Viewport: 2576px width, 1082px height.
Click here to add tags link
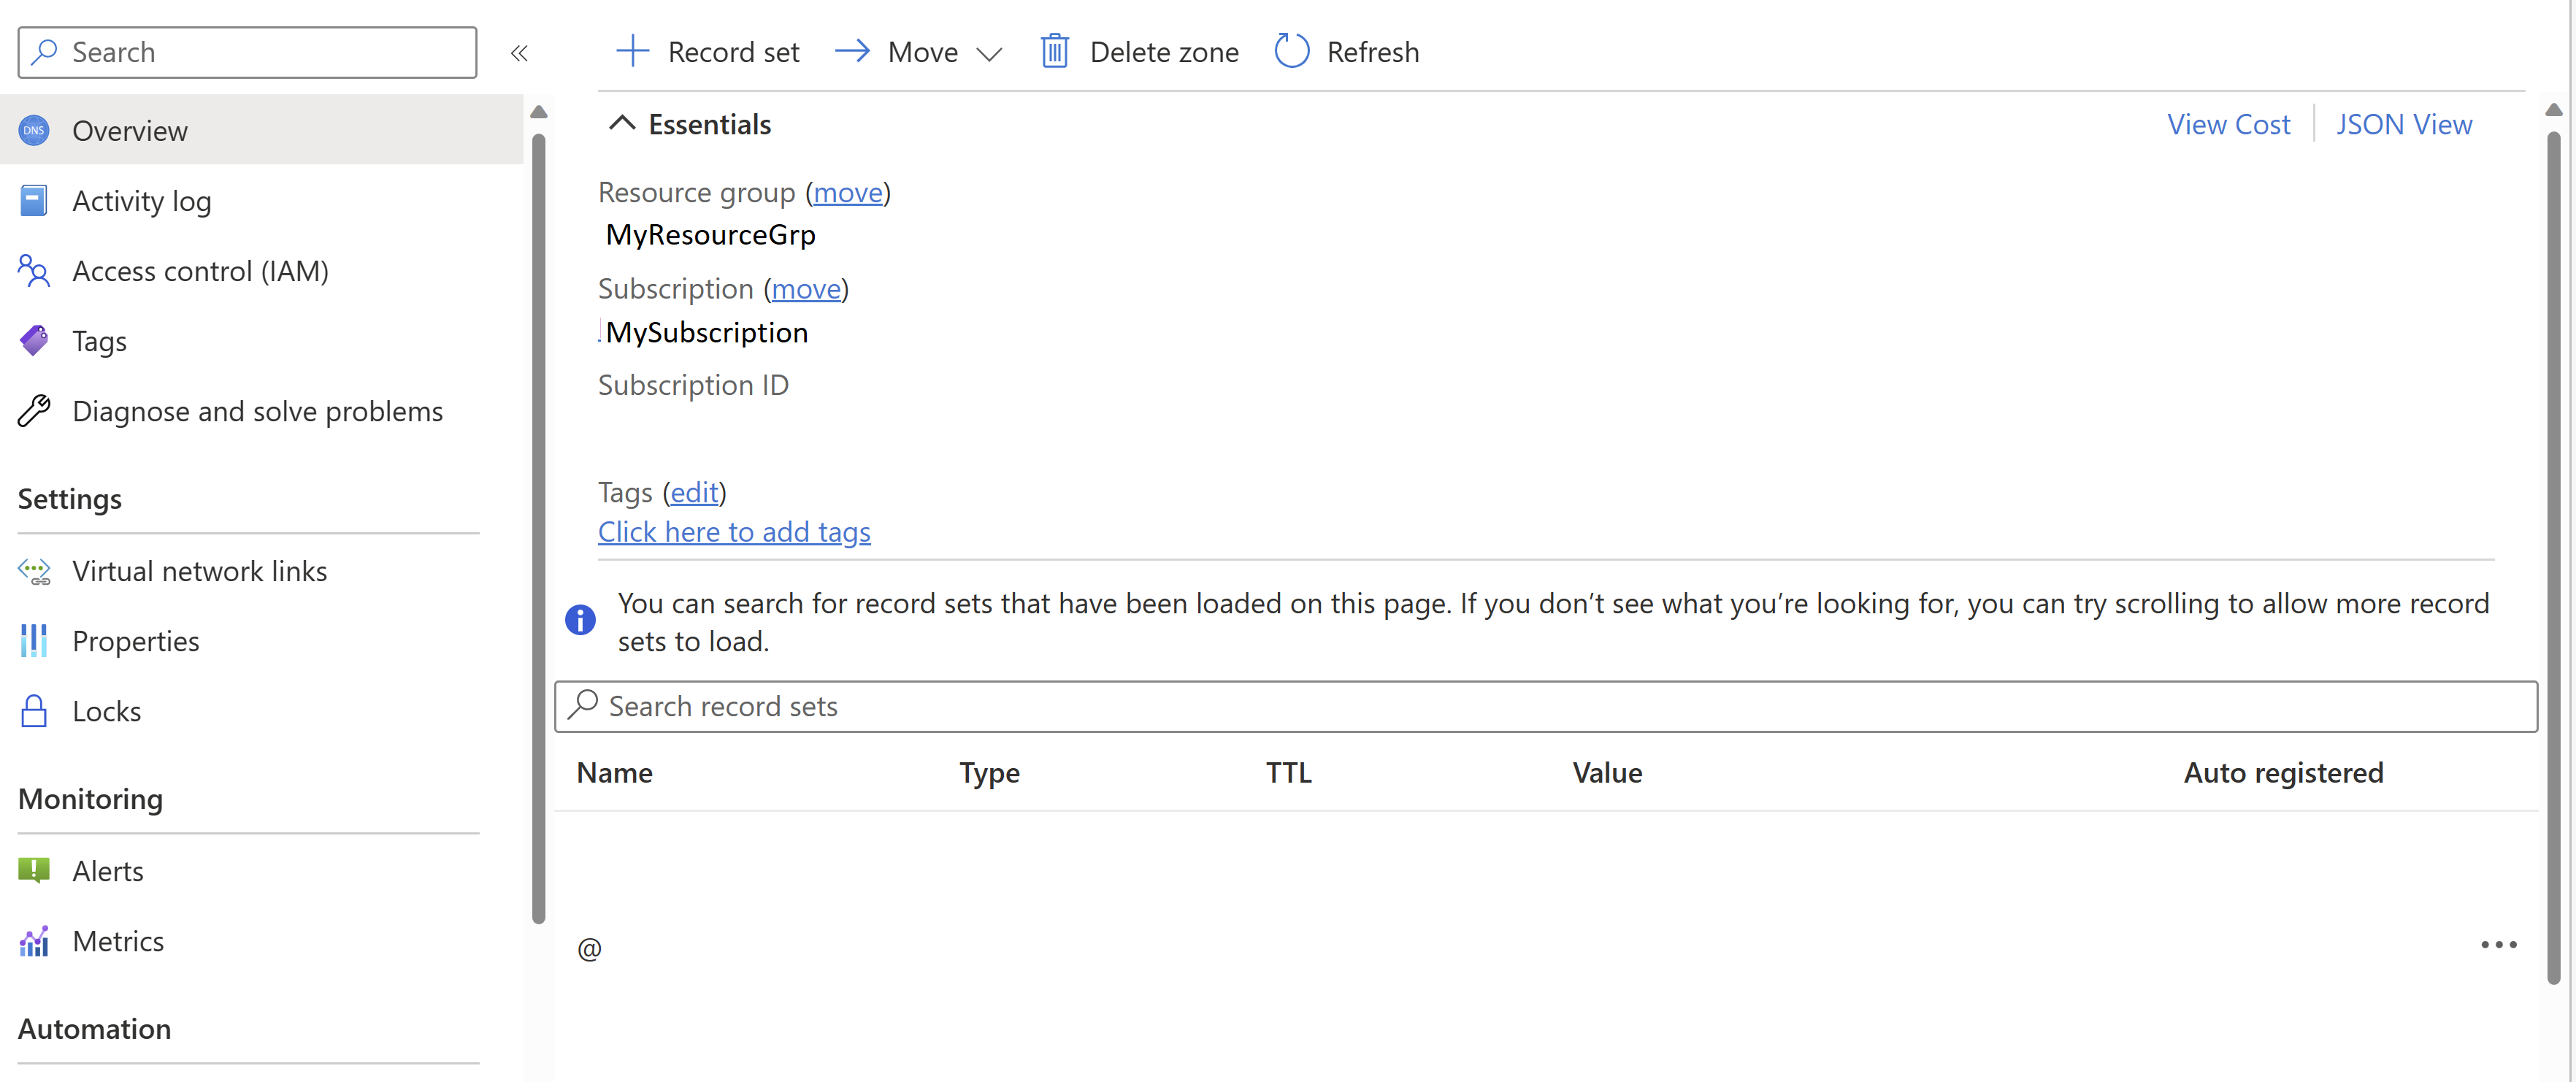pos(733,530)
